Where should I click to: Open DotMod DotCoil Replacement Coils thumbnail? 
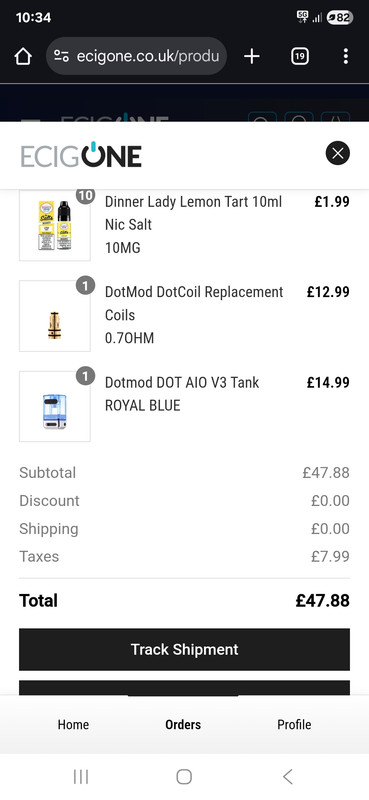[x=55, y=316]
